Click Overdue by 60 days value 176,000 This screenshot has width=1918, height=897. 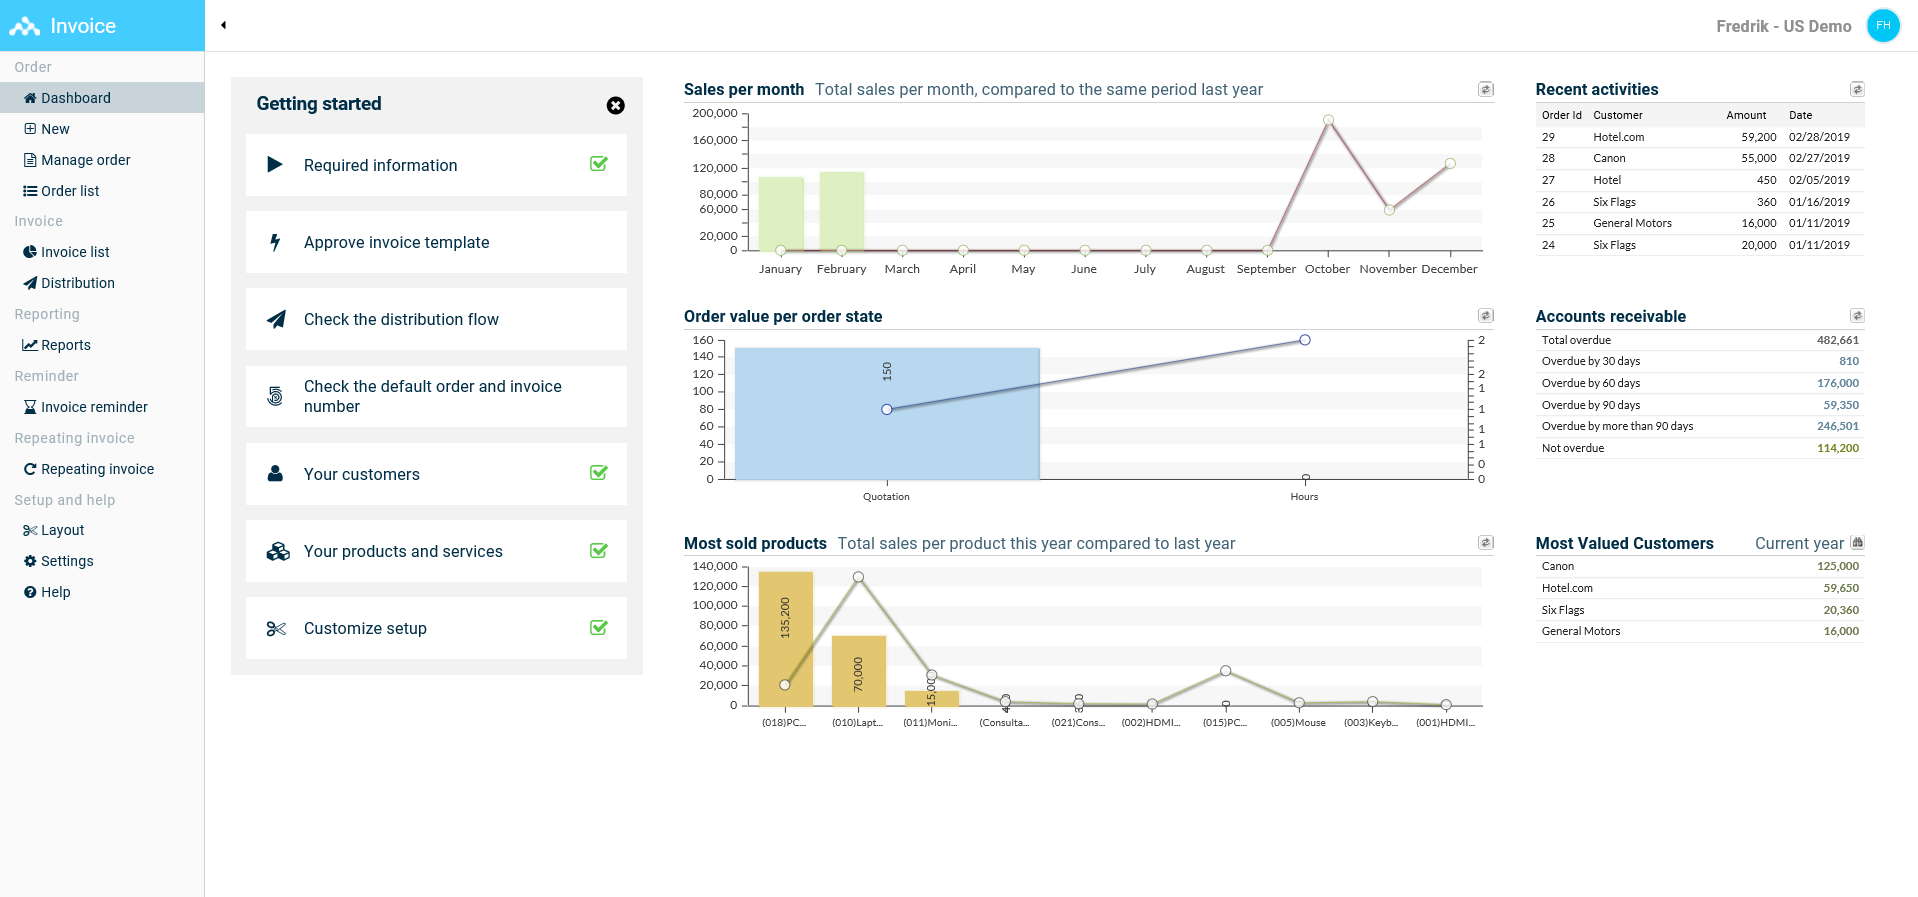pyautogui.click(x=1838, y=383)
